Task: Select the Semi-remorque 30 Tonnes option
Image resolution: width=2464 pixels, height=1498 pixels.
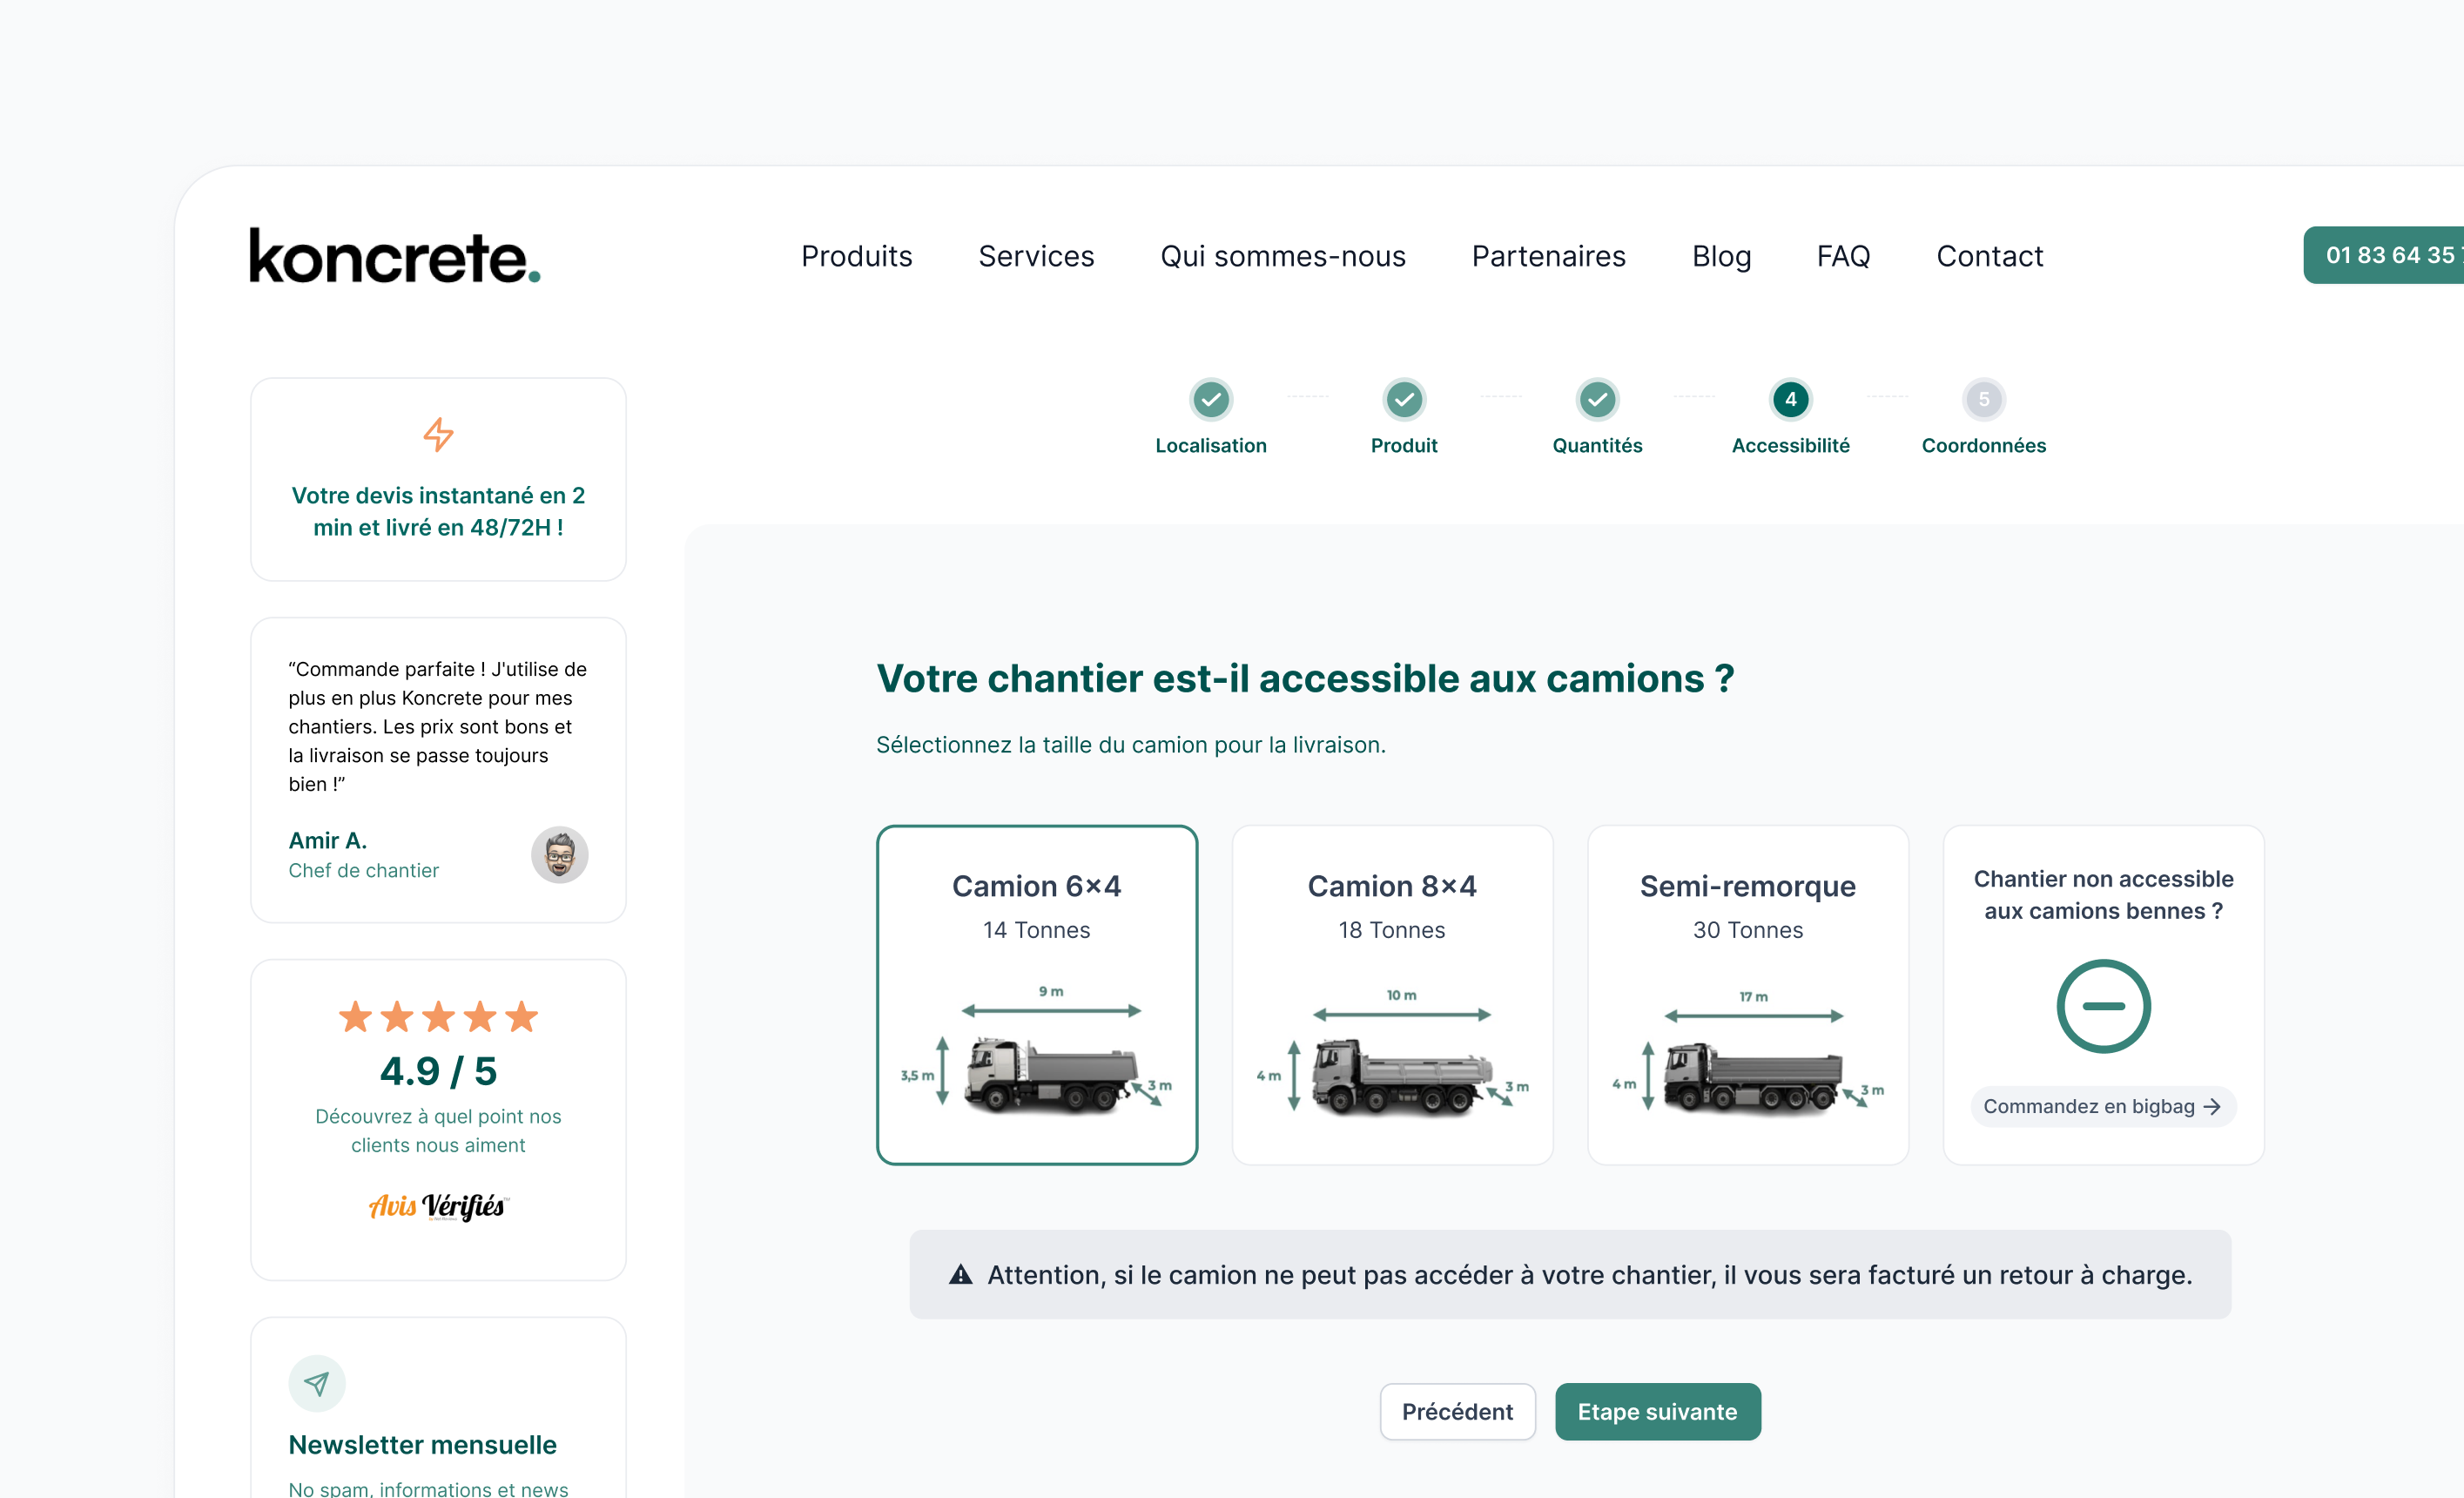Action: (x=1747, y=995)
